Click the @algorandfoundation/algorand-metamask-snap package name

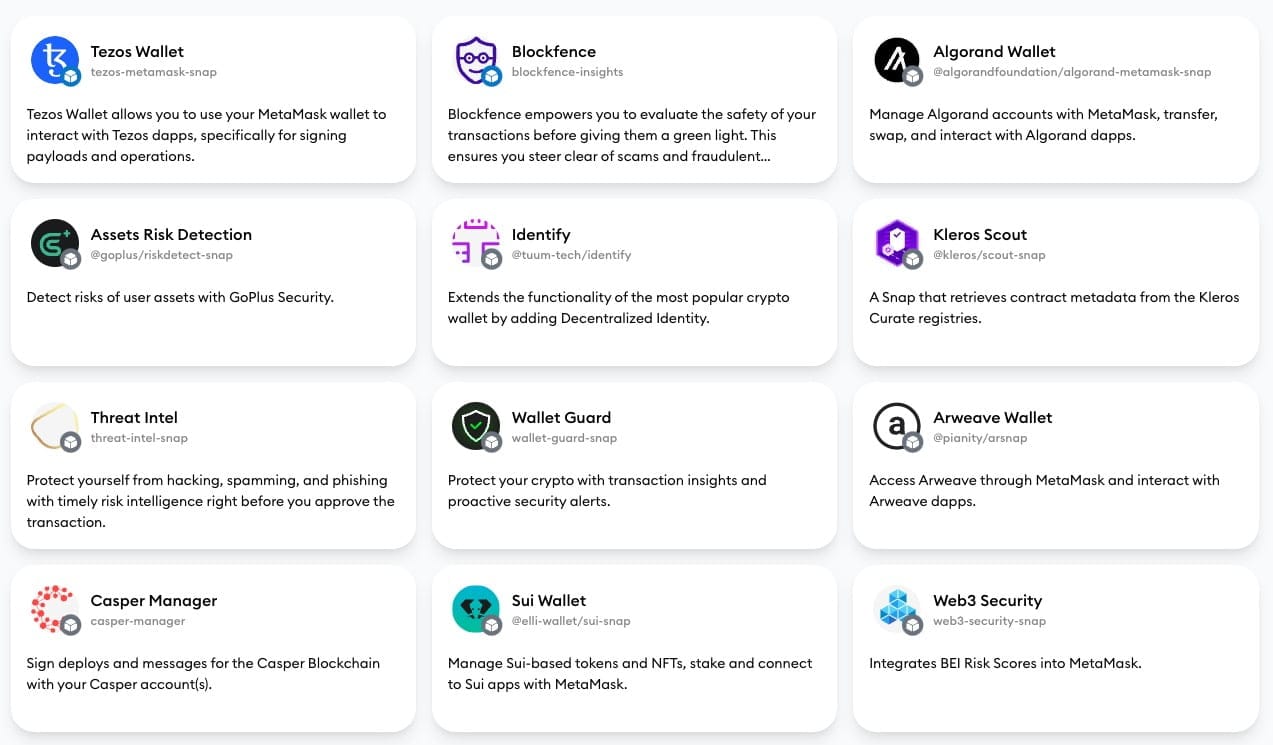pos(1072,72)
